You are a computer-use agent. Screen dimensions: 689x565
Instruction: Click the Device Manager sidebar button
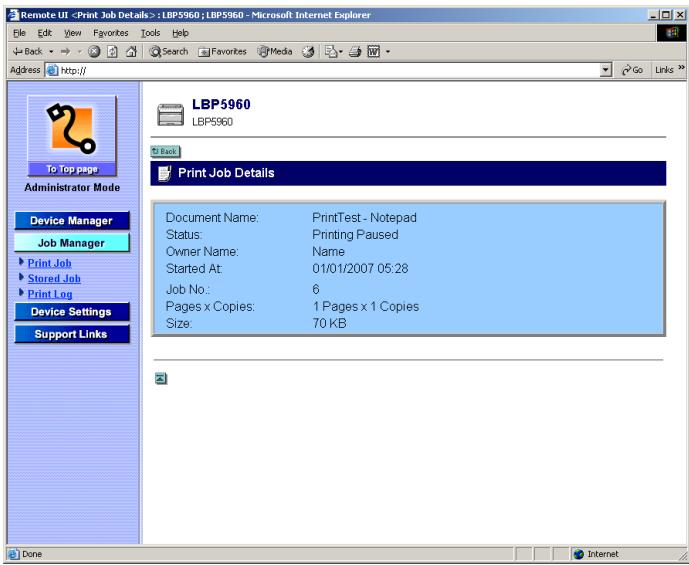click(72, 221)
